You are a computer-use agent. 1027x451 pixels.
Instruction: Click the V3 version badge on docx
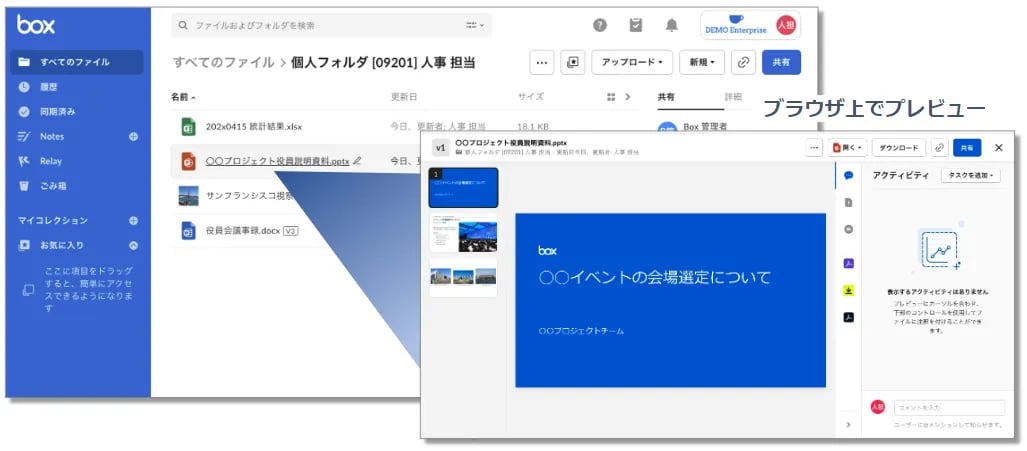[x=290, y=231]
